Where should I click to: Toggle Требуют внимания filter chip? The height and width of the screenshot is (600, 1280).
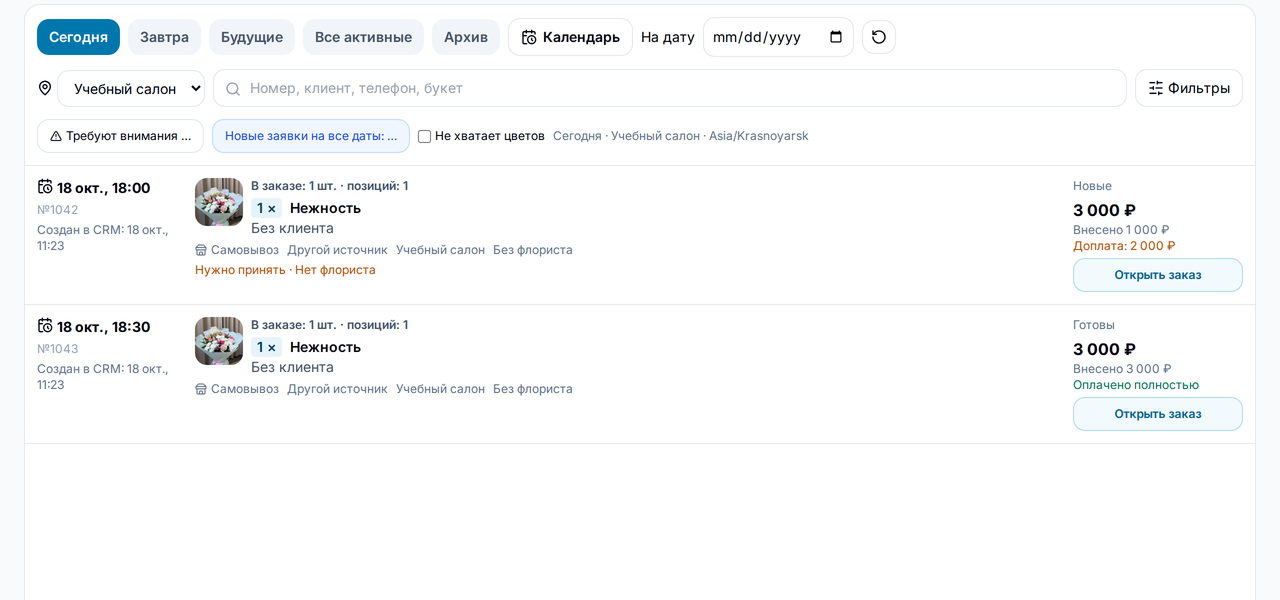(x=120, y=136)
